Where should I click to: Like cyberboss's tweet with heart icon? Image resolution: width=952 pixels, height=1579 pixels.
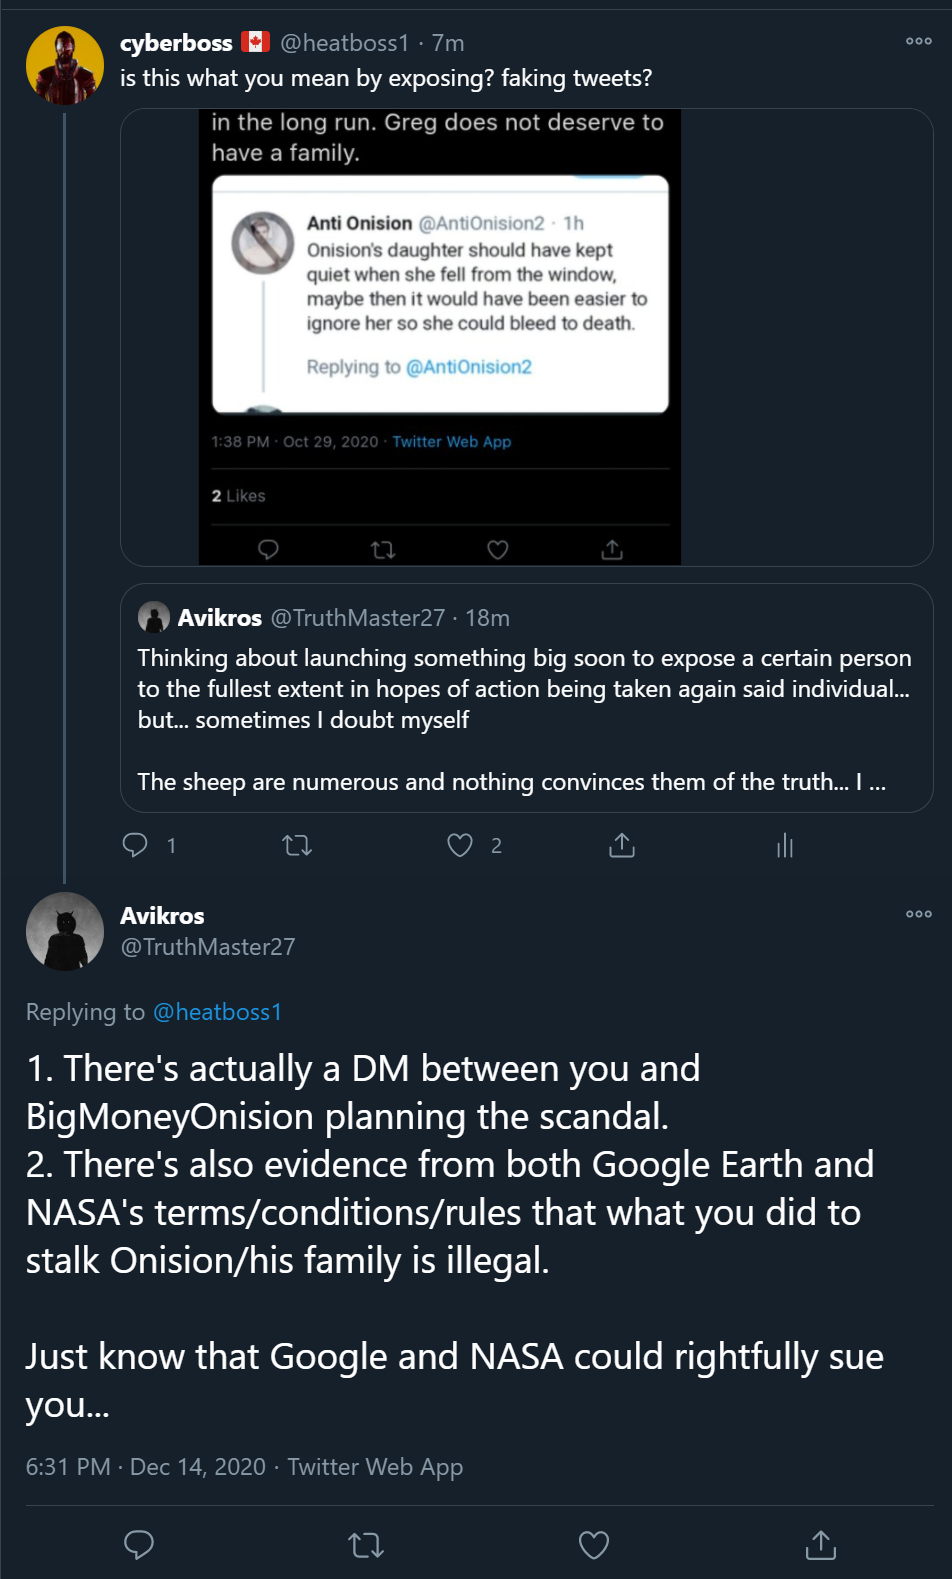pos(460,846)
